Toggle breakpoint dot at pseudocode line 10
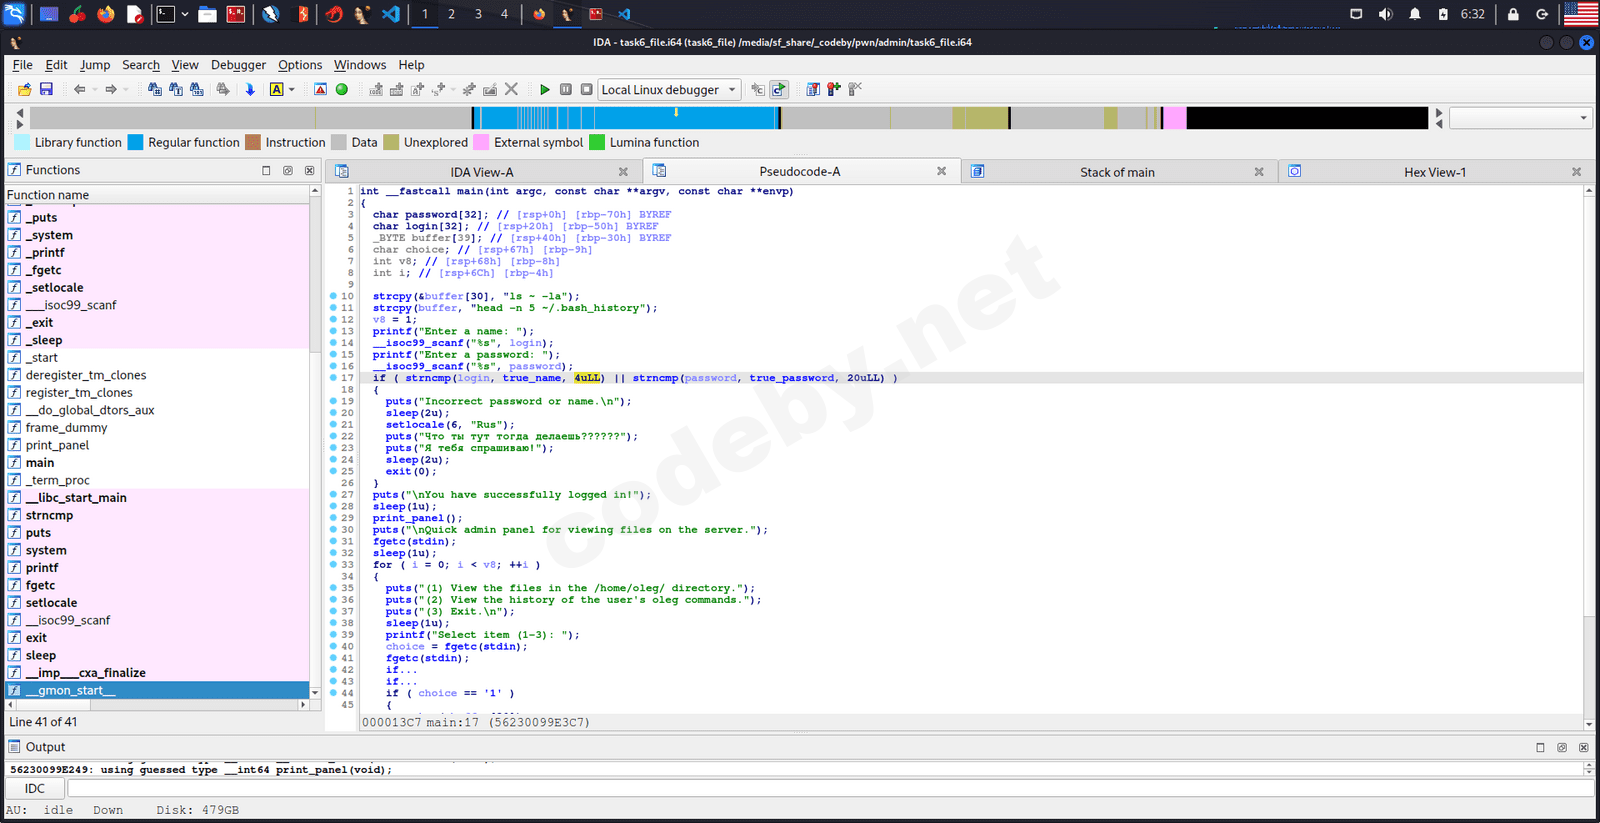The width and height of the screenshot is (1600, 823). coord(333,296)
